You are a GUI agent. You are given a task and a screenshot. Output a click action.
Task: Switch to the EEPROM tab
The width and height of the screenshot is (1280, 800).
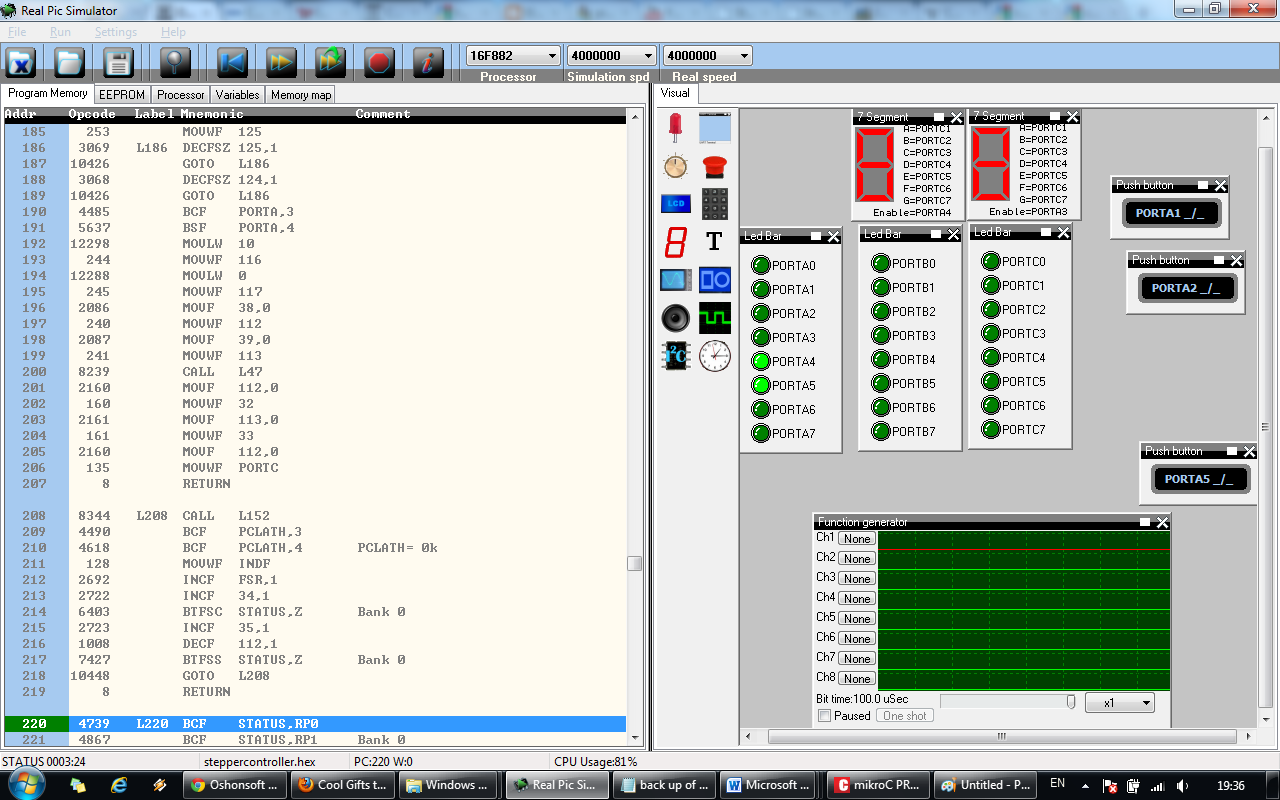pyautogui.click(x=122, y=94)
